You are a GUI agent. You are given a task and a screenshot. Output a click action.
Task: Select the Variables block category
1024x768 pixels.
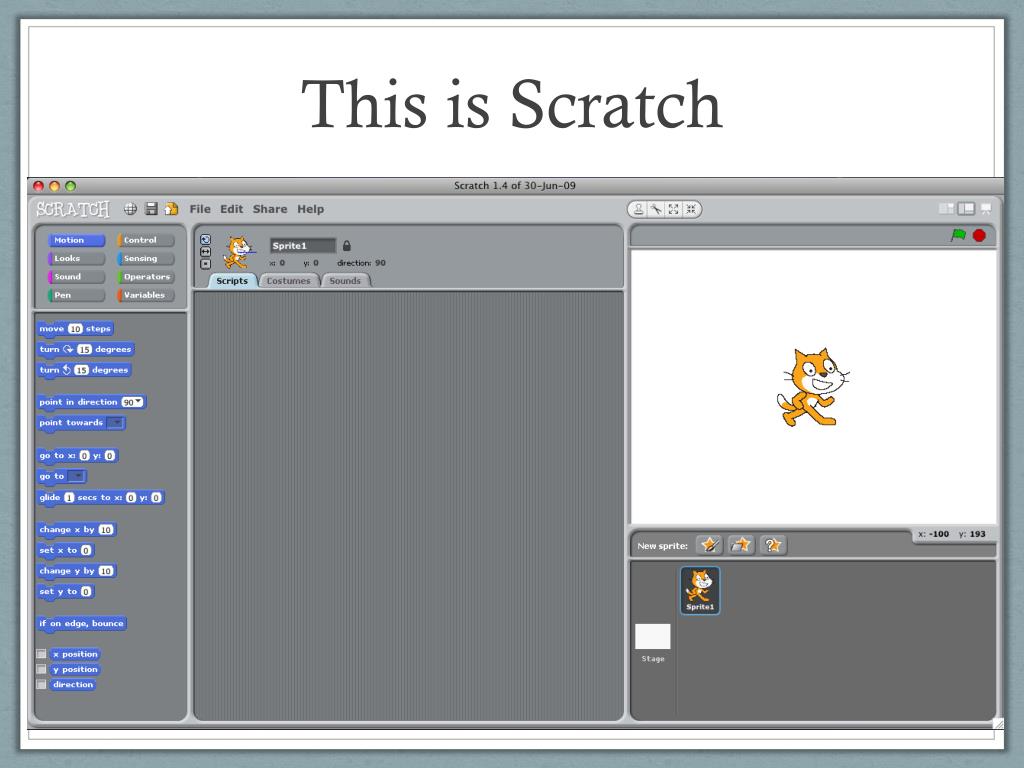(x=146, y=295)
